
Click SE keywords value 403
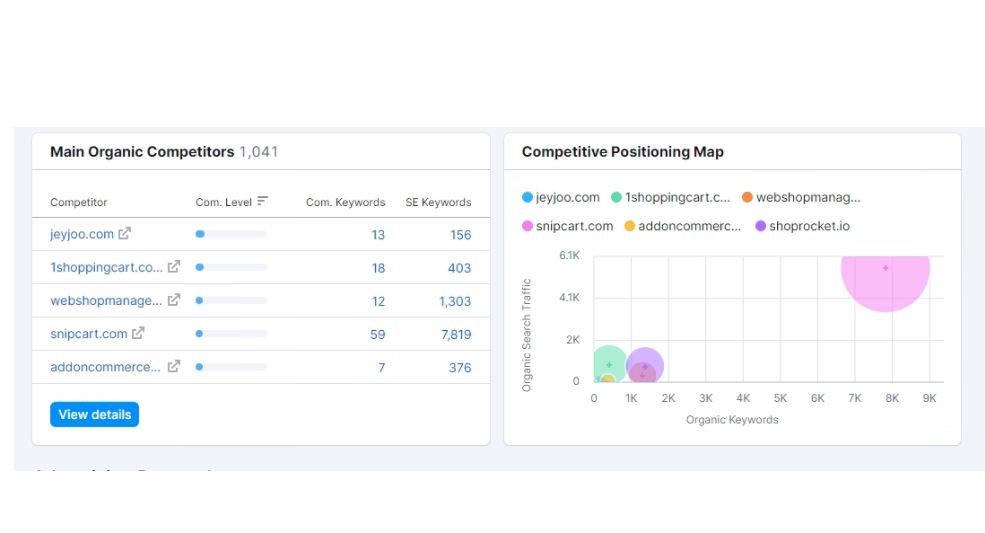pyautogui.click(x=459, y=268)
